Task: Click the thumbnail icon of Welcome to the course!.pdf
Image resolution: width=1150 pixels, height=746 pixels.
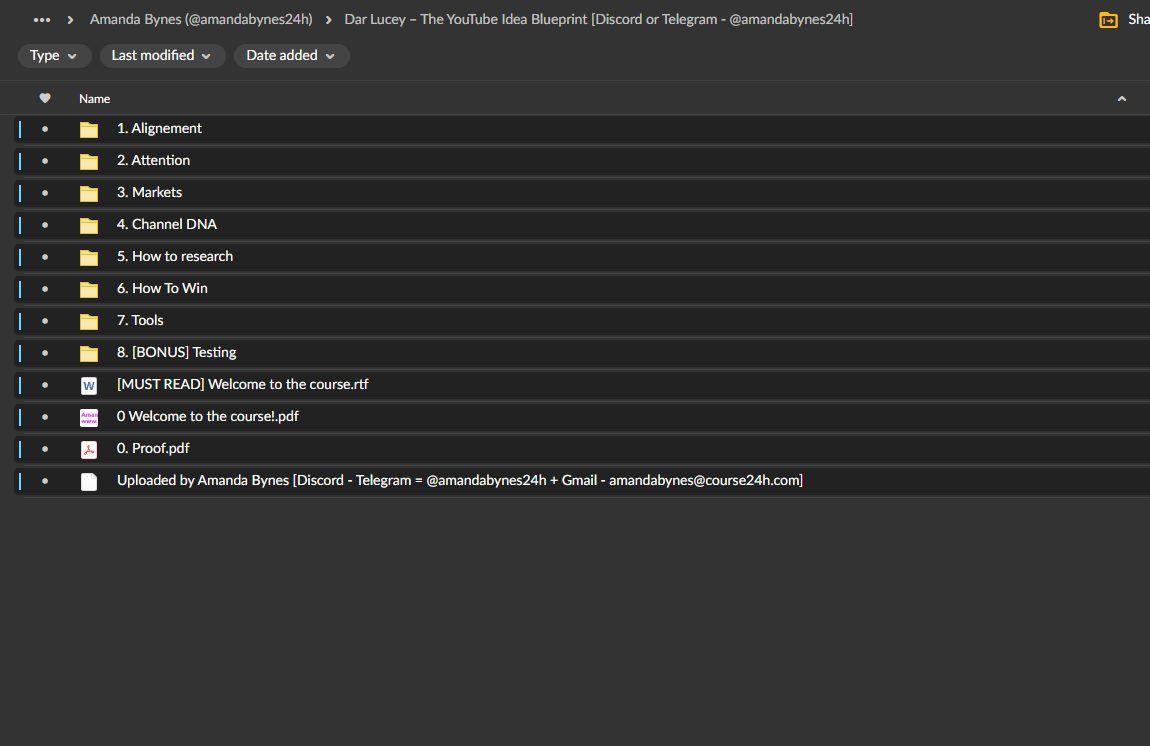Action: point(89,417)
